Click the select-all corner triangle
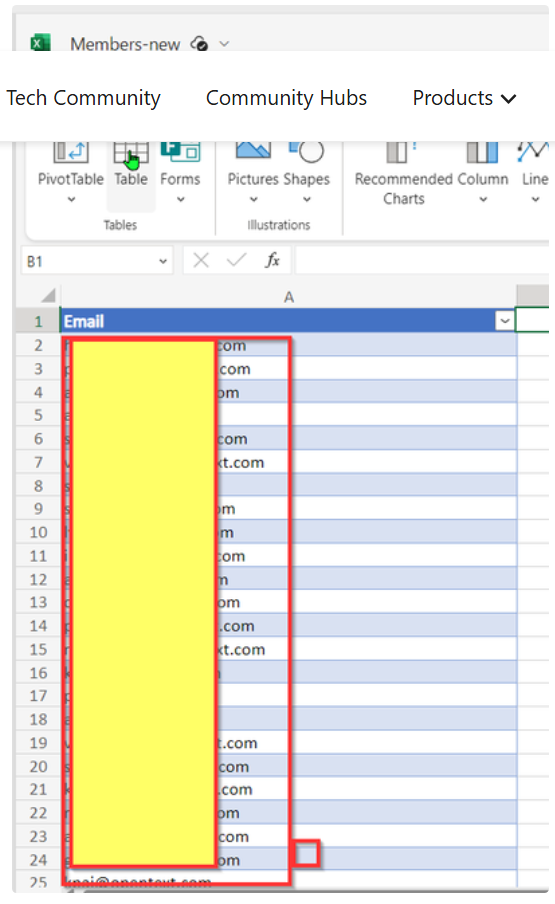This screenshot has width=555, height=904. point(48,296)
